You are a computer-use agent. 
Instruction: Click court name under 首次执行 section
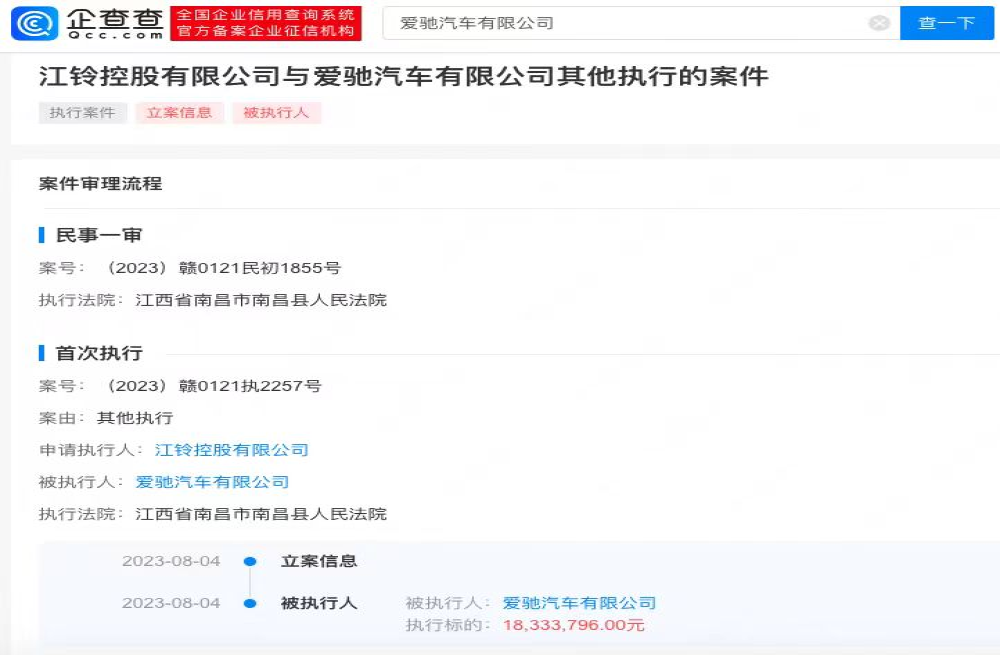[261, 513]
